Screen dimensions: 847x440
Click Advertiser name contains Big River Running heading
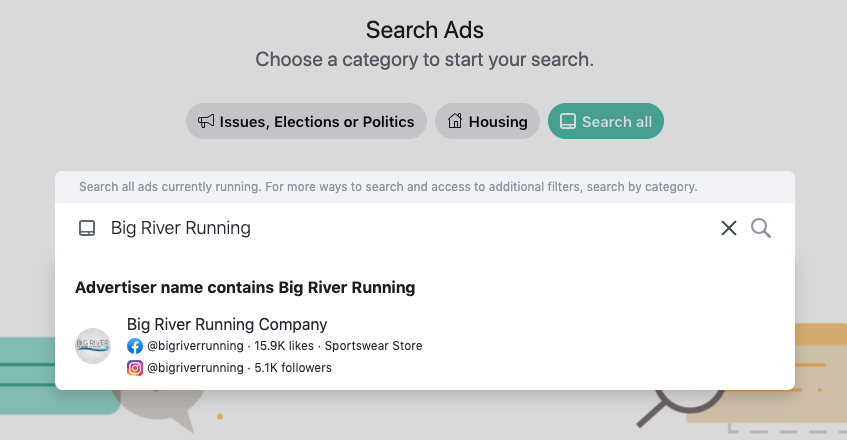[245, 287]
